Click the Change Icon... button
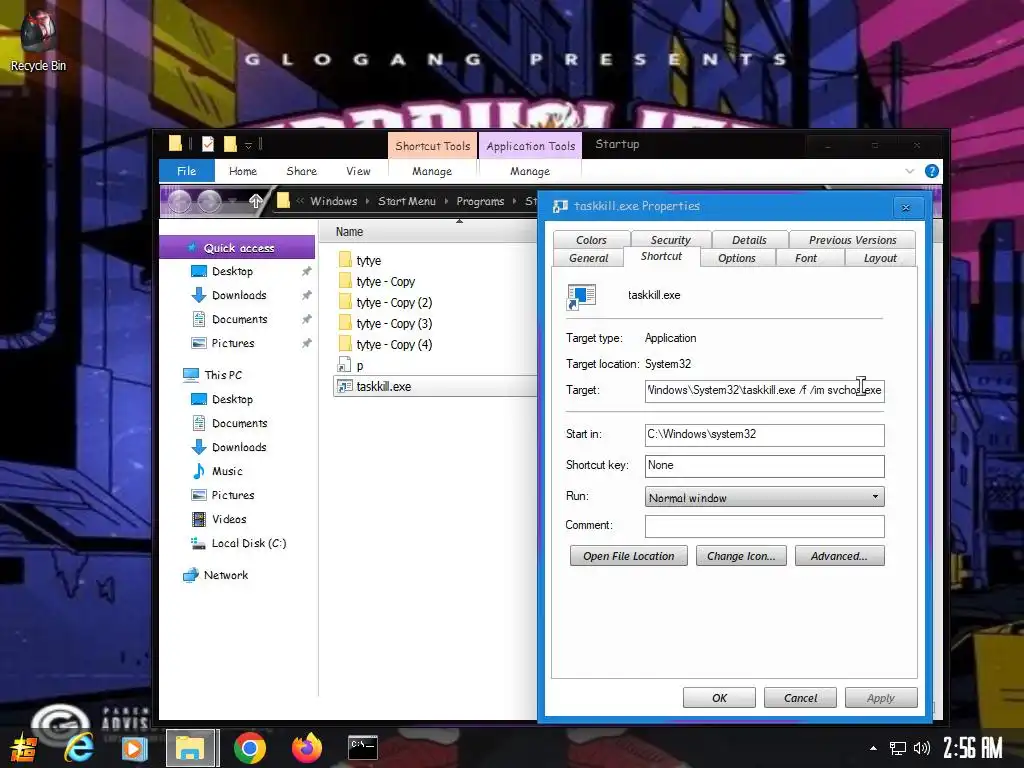 741,556
